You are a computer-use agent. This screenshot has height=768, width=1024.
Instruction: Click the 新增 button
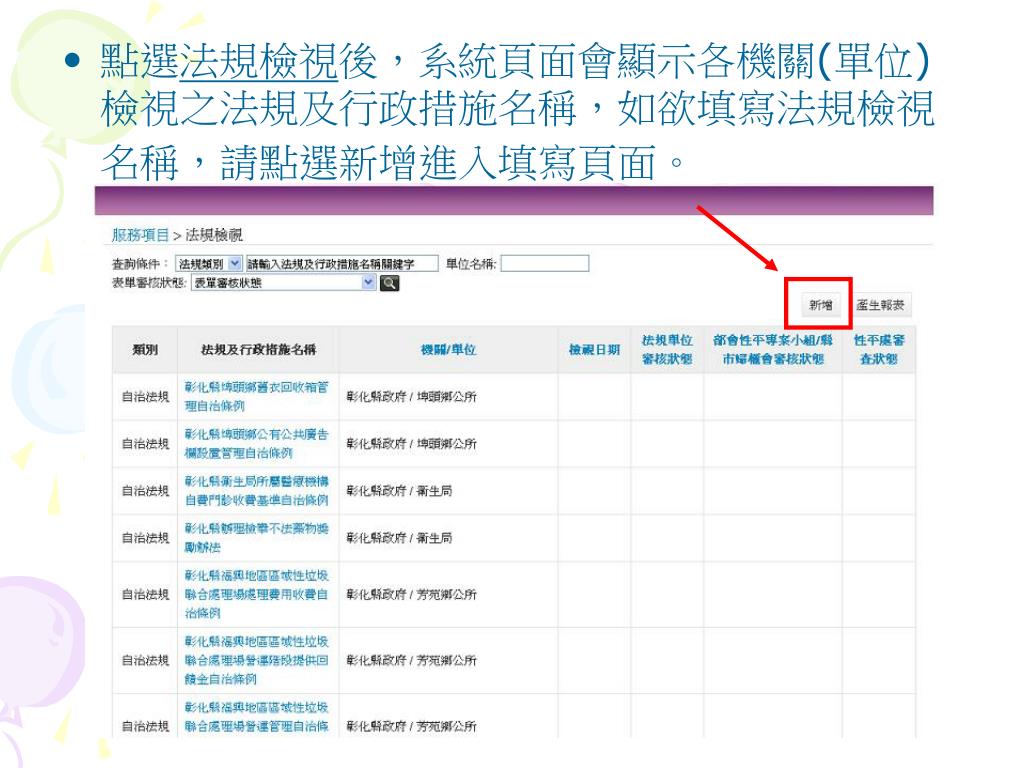coord(820,305)
